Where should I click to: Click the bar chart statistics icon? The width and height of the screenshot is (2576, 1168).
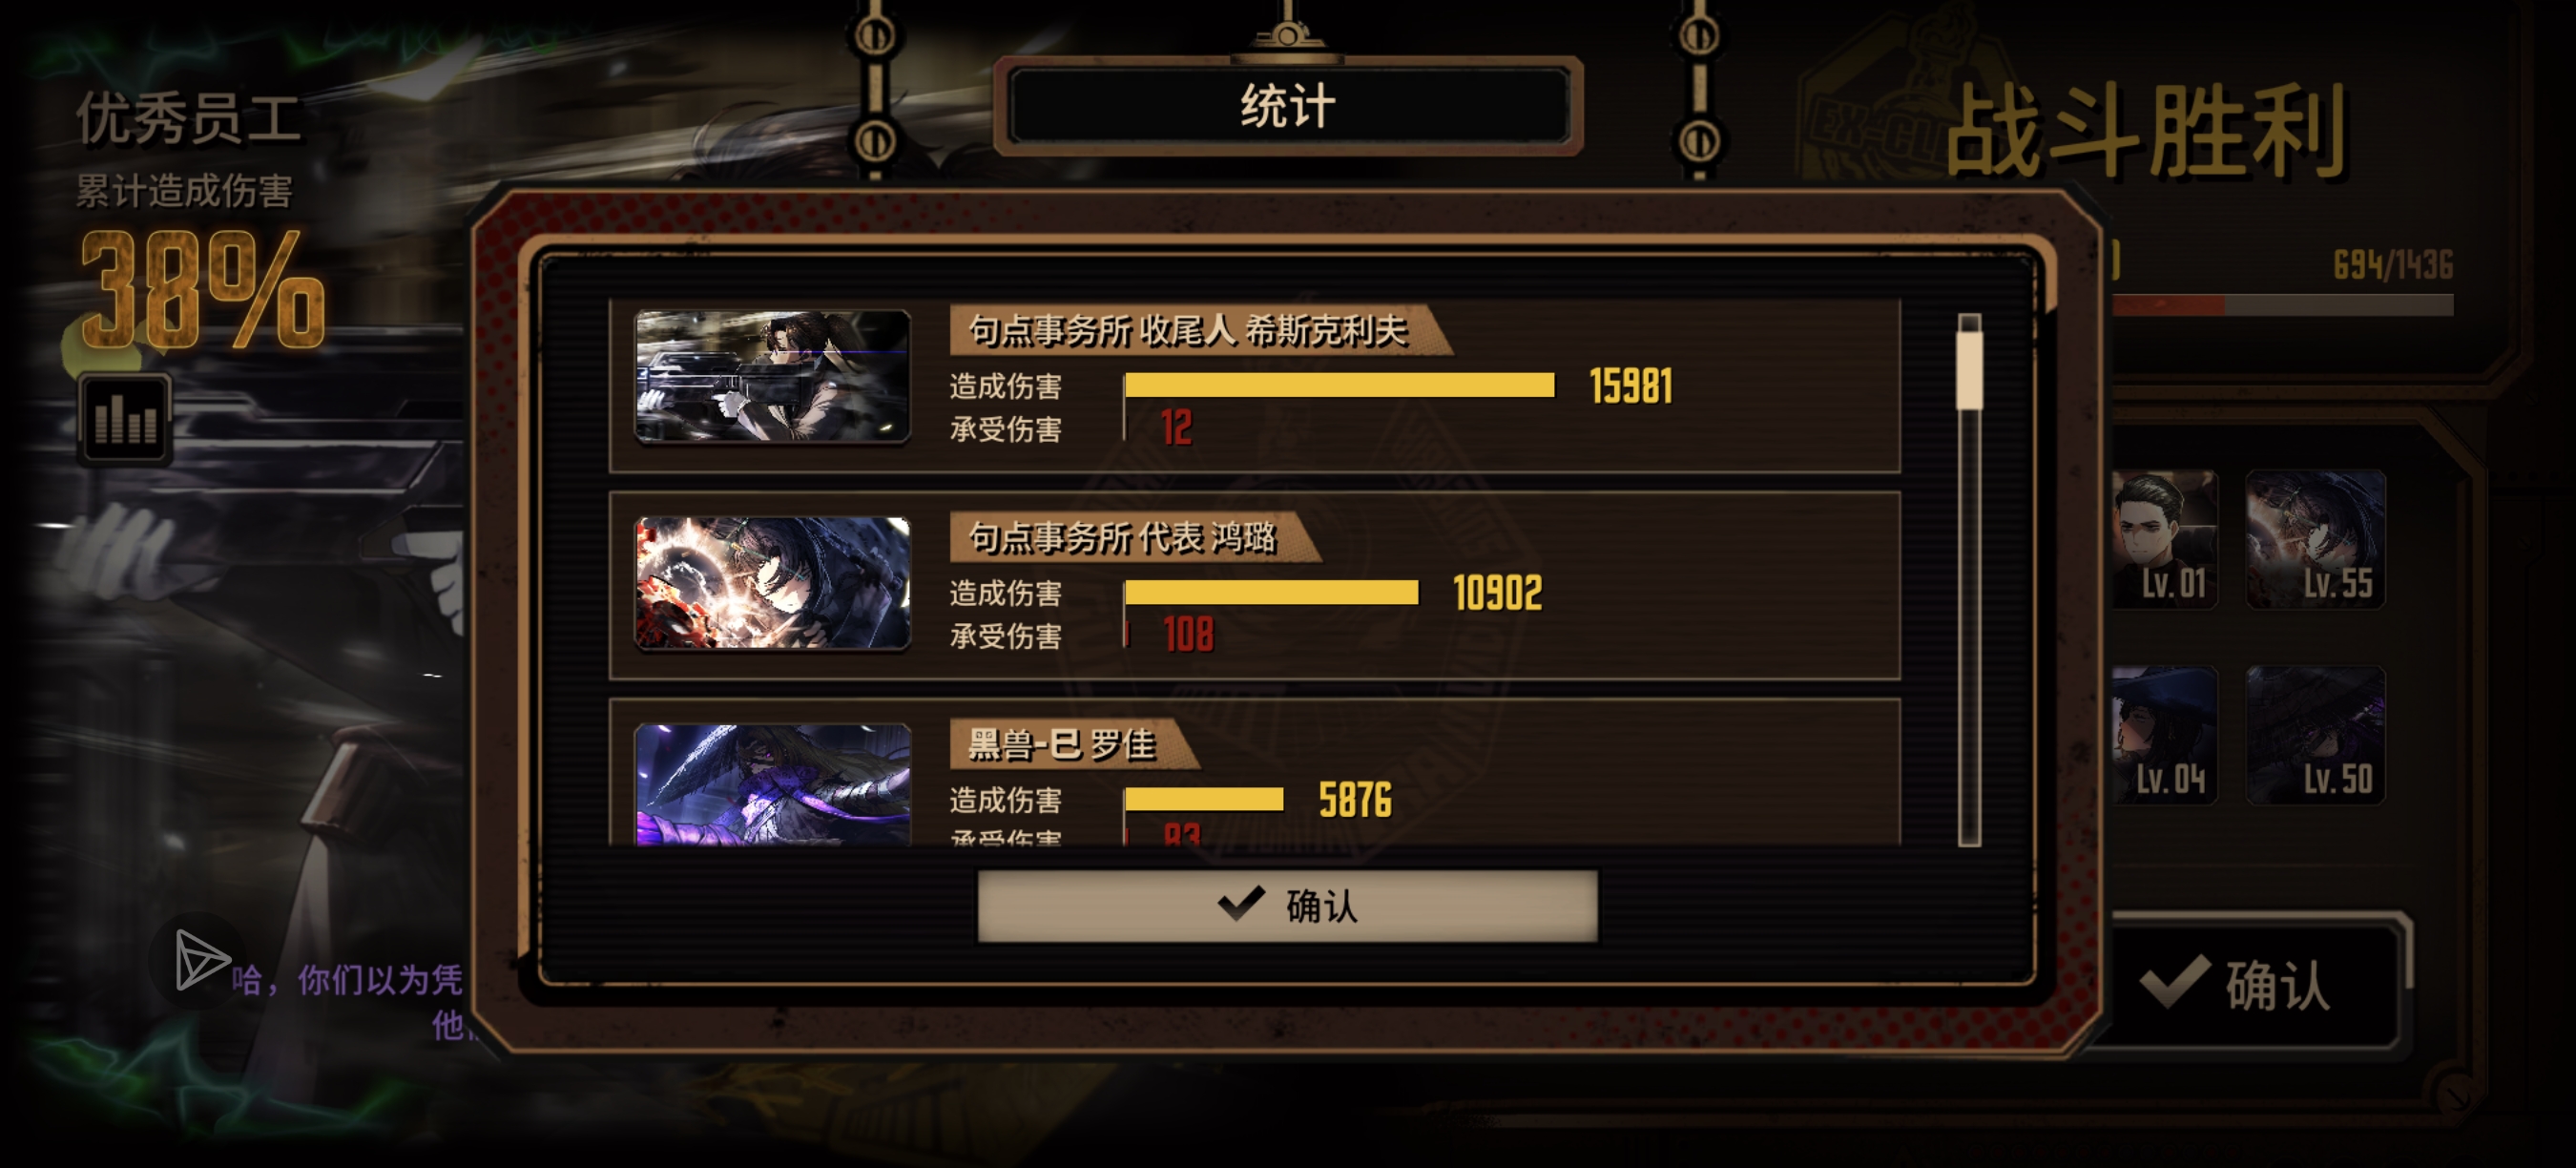pos(125,418)
